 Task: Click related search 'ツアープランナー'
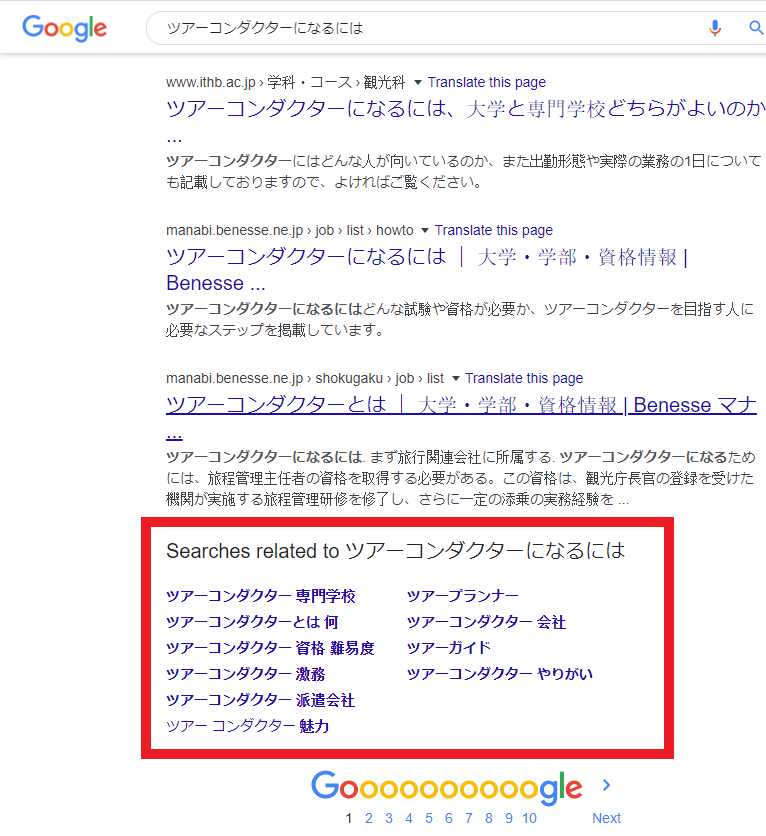(x=463, y=596)
